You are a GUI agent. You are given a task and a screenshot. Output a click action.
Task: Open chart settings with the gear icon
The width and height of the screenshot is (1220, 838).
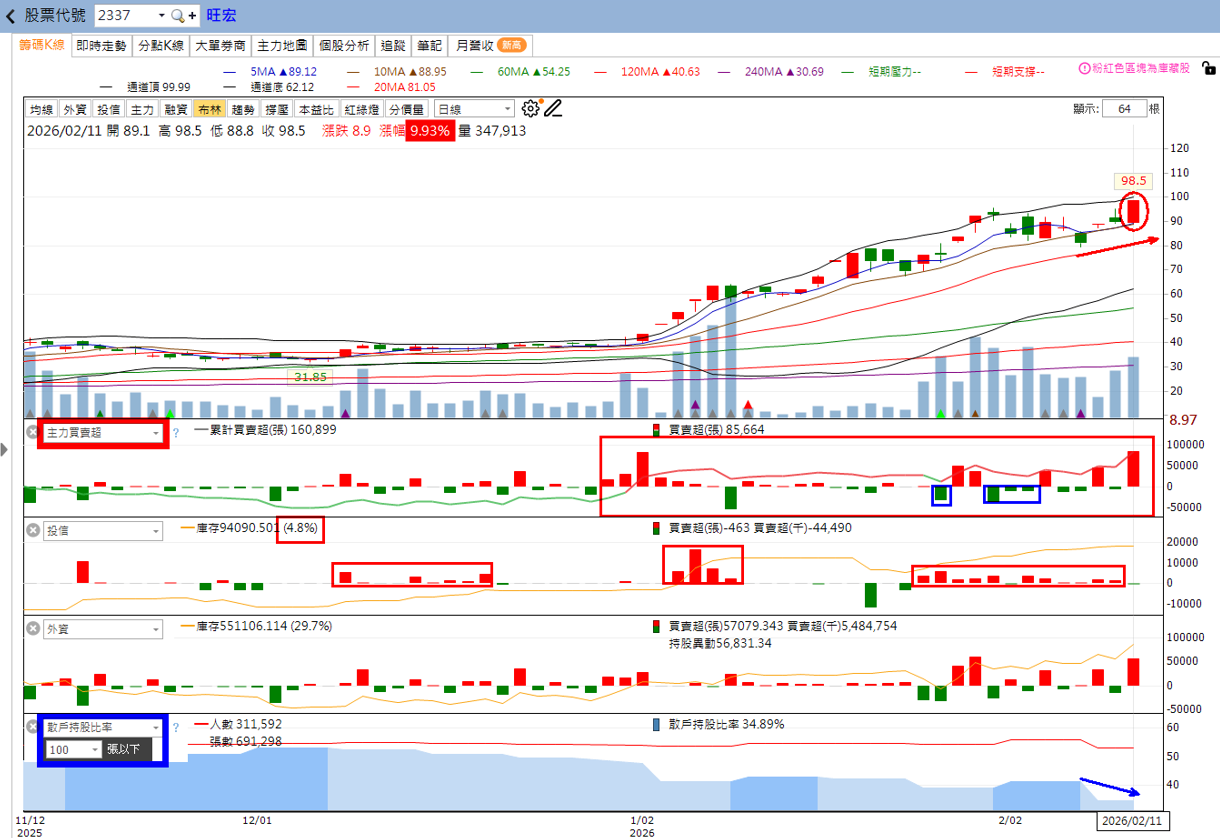coord(530,108)
